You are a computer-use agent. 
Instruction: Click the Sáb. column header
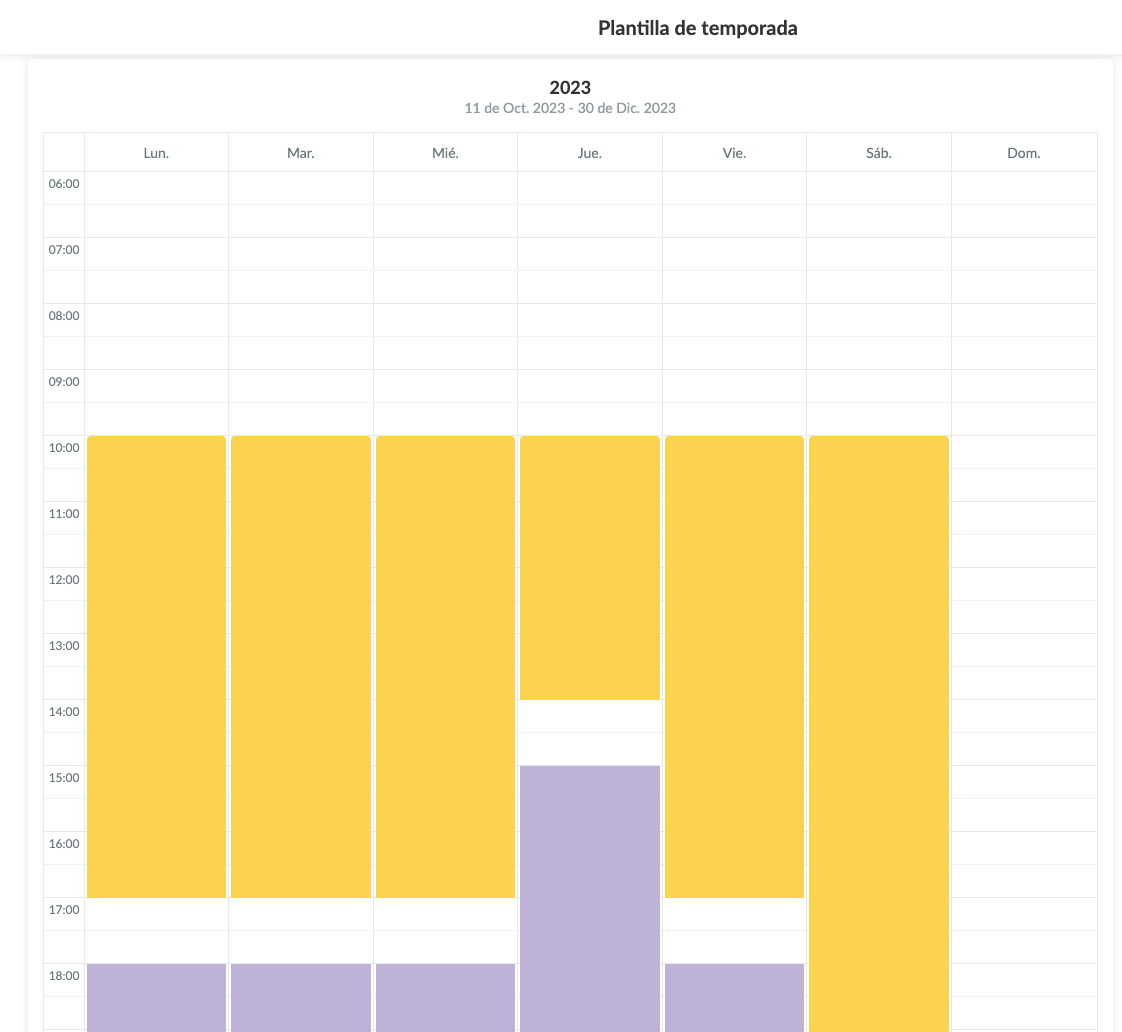[x=878, y=153]
